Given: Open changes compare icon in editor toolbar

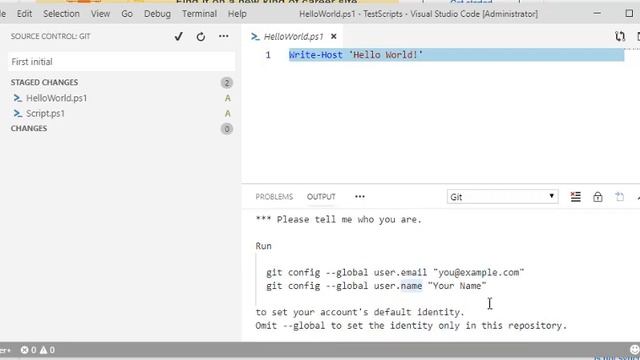Looking at the screenshot, I should pyautogui.click(x=620, y=36).
